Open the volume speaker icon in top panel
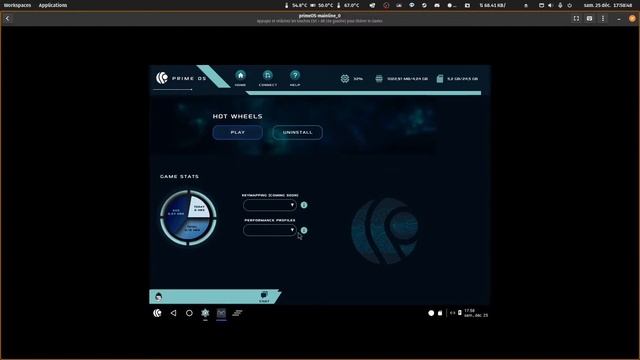This screenshot has width=640, height=360. click(x=550, y=5)
